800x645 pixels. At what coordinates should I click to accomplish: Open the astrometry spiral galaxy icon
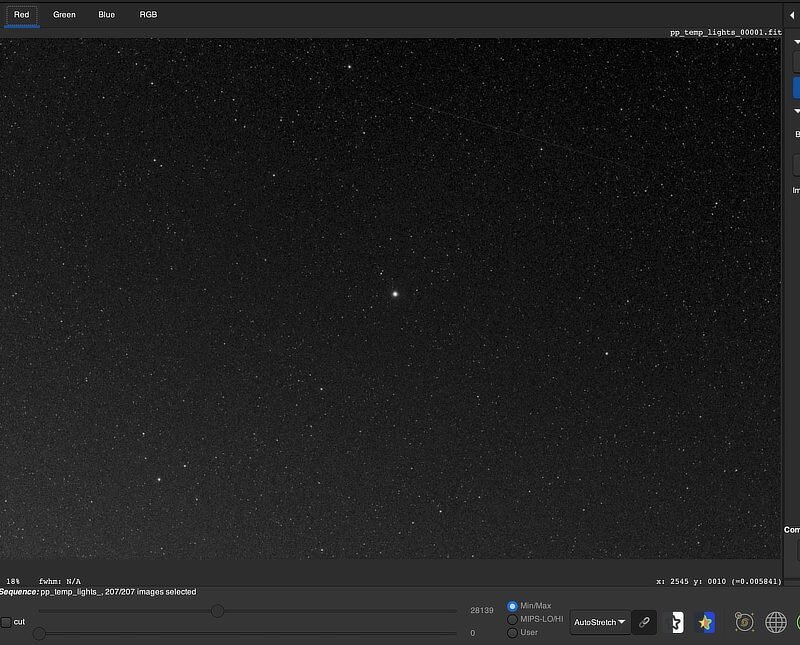744,622
